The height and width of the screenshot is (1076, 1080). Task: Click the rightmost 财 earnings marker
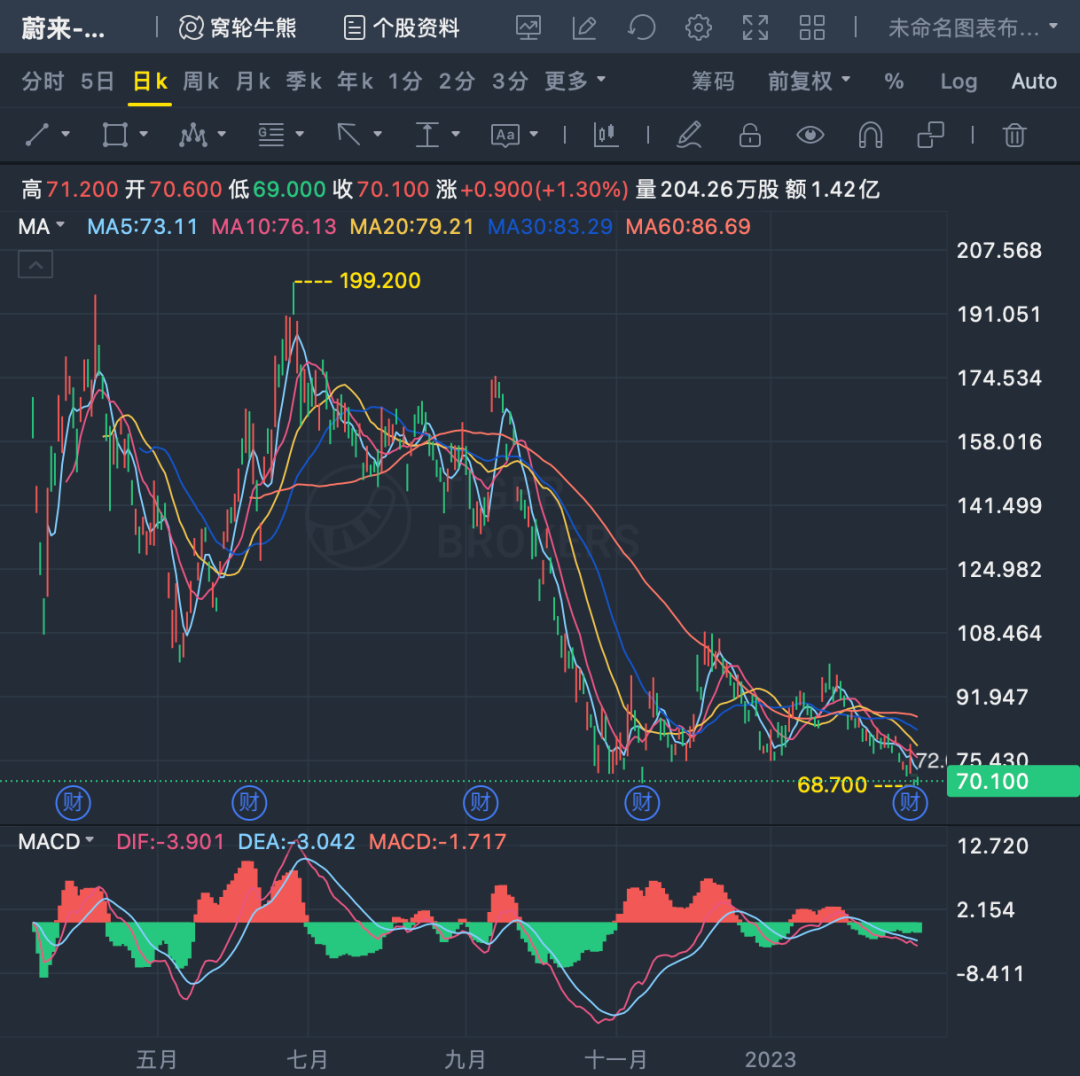pyautogui.click(x=910, y=803)
